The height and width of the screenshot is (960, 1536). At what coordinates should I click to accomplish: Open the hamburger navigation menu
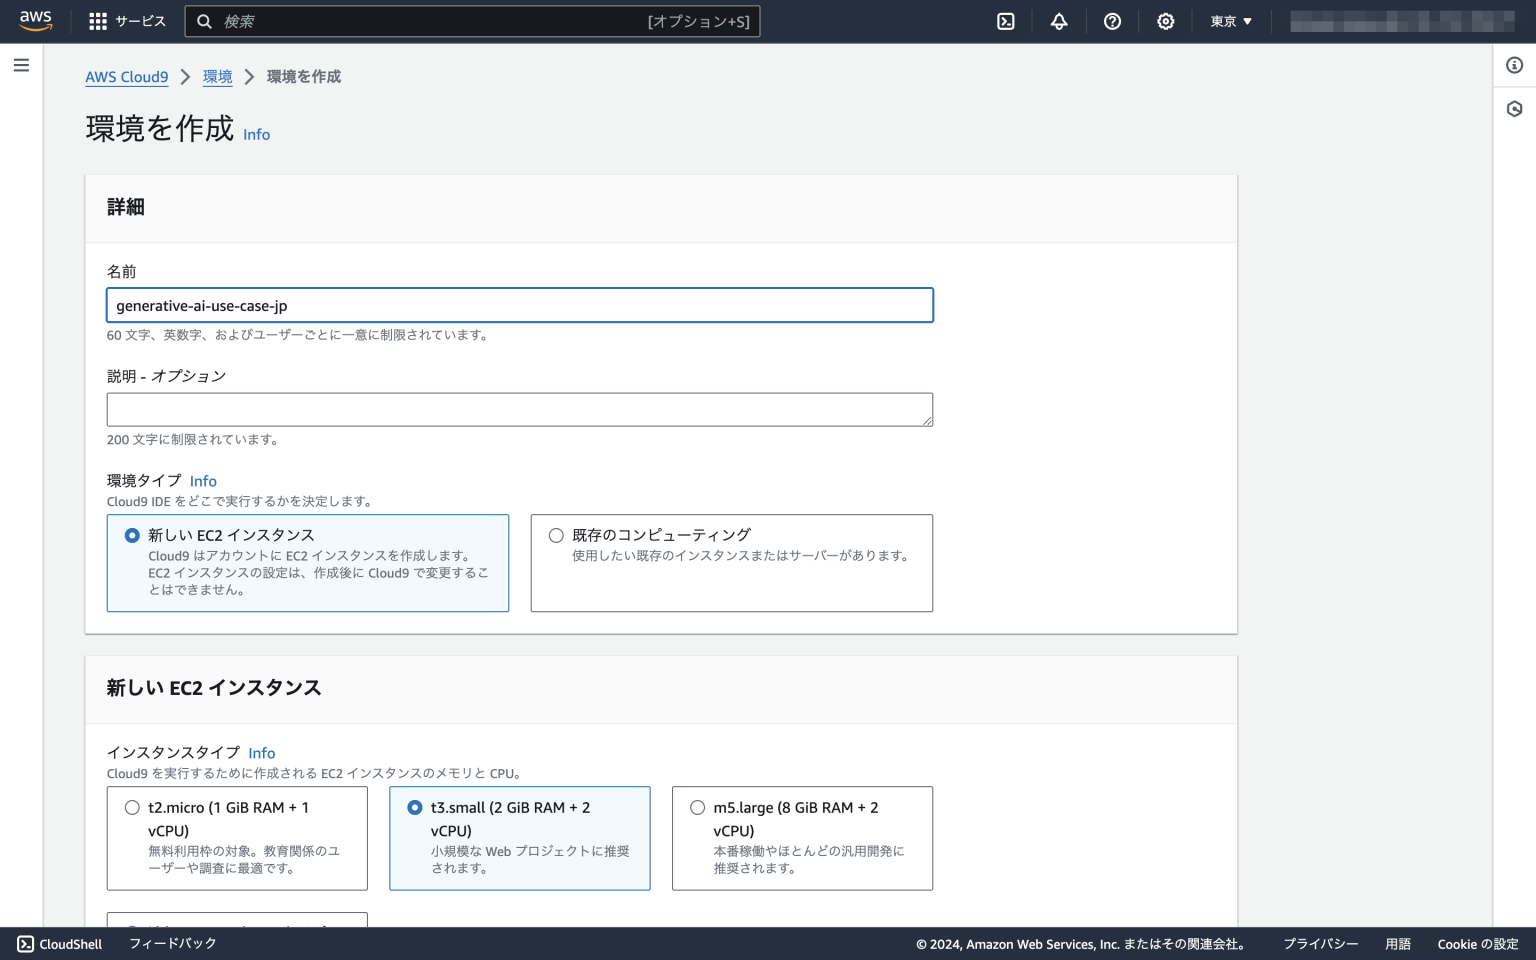[21, 64]
